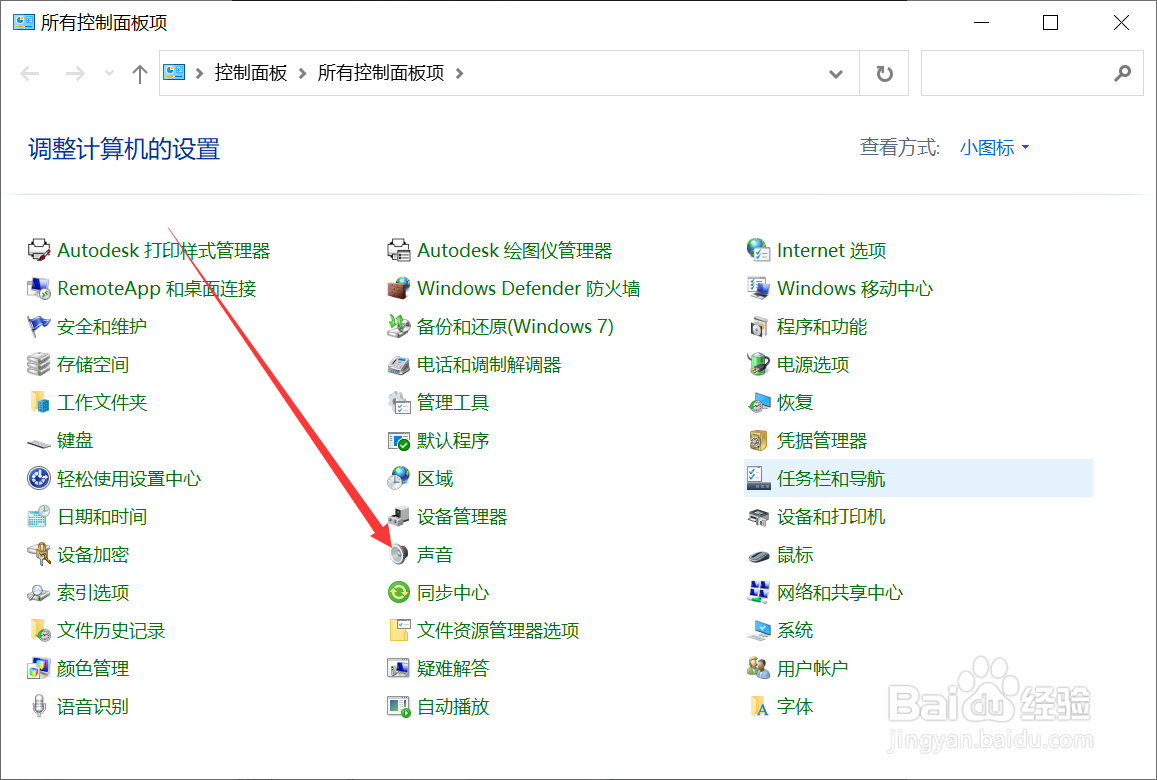
Task: Open the 声音 speaker icon
Action: click(398, 554)
